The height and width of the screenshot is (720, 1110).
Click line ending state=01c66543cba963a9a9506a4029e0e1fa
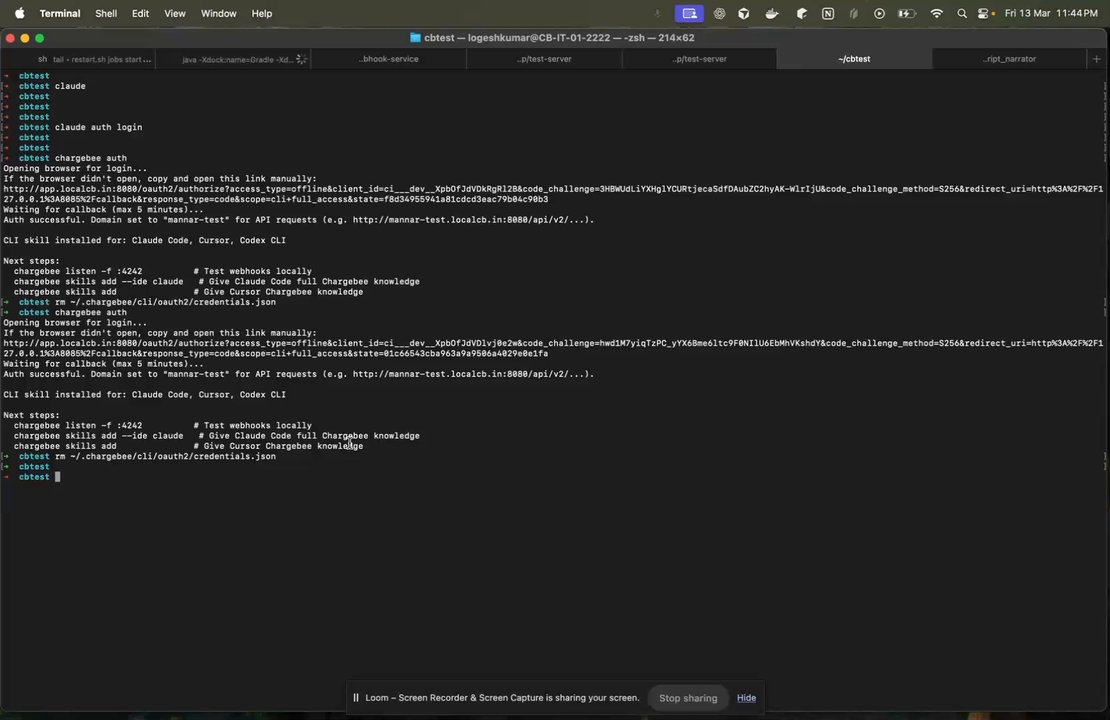click(x=275, y=354)
